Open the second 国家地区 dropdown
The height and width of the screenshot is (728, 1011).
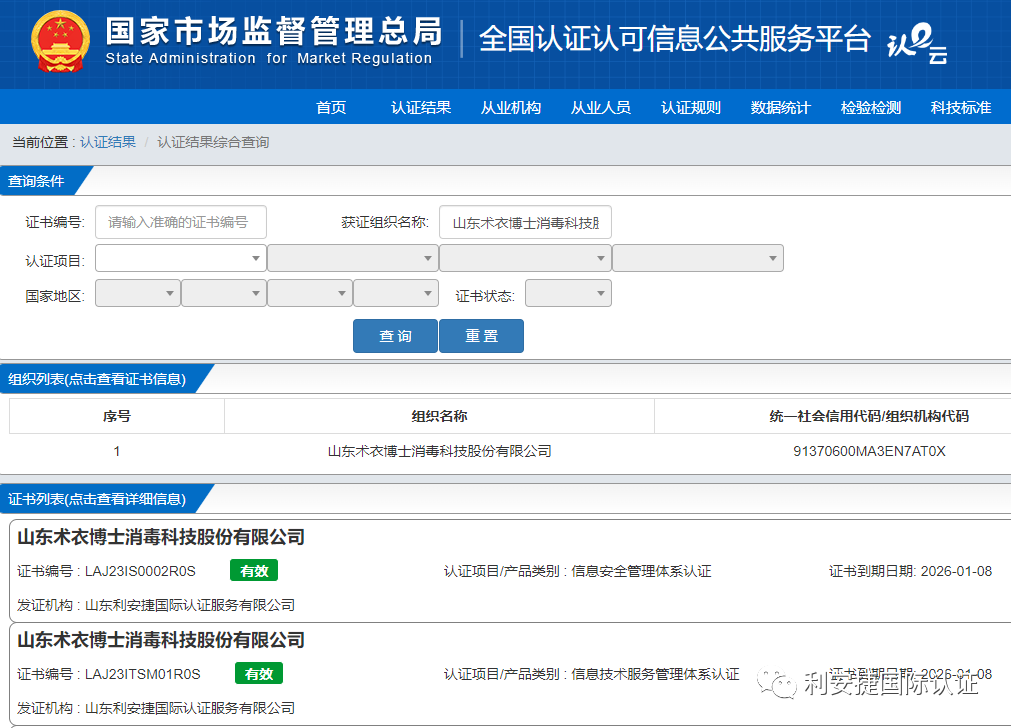point(224,293)
